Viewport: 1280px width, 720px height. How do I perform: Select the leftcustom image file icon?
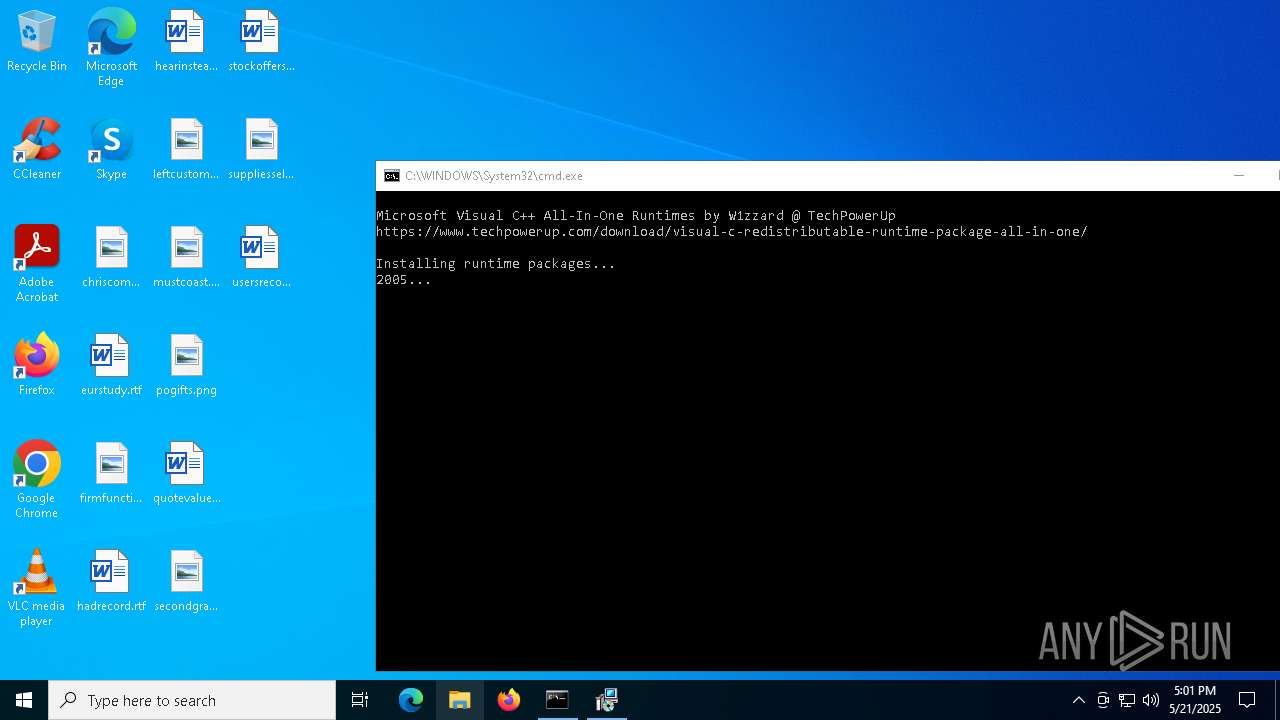186,150
